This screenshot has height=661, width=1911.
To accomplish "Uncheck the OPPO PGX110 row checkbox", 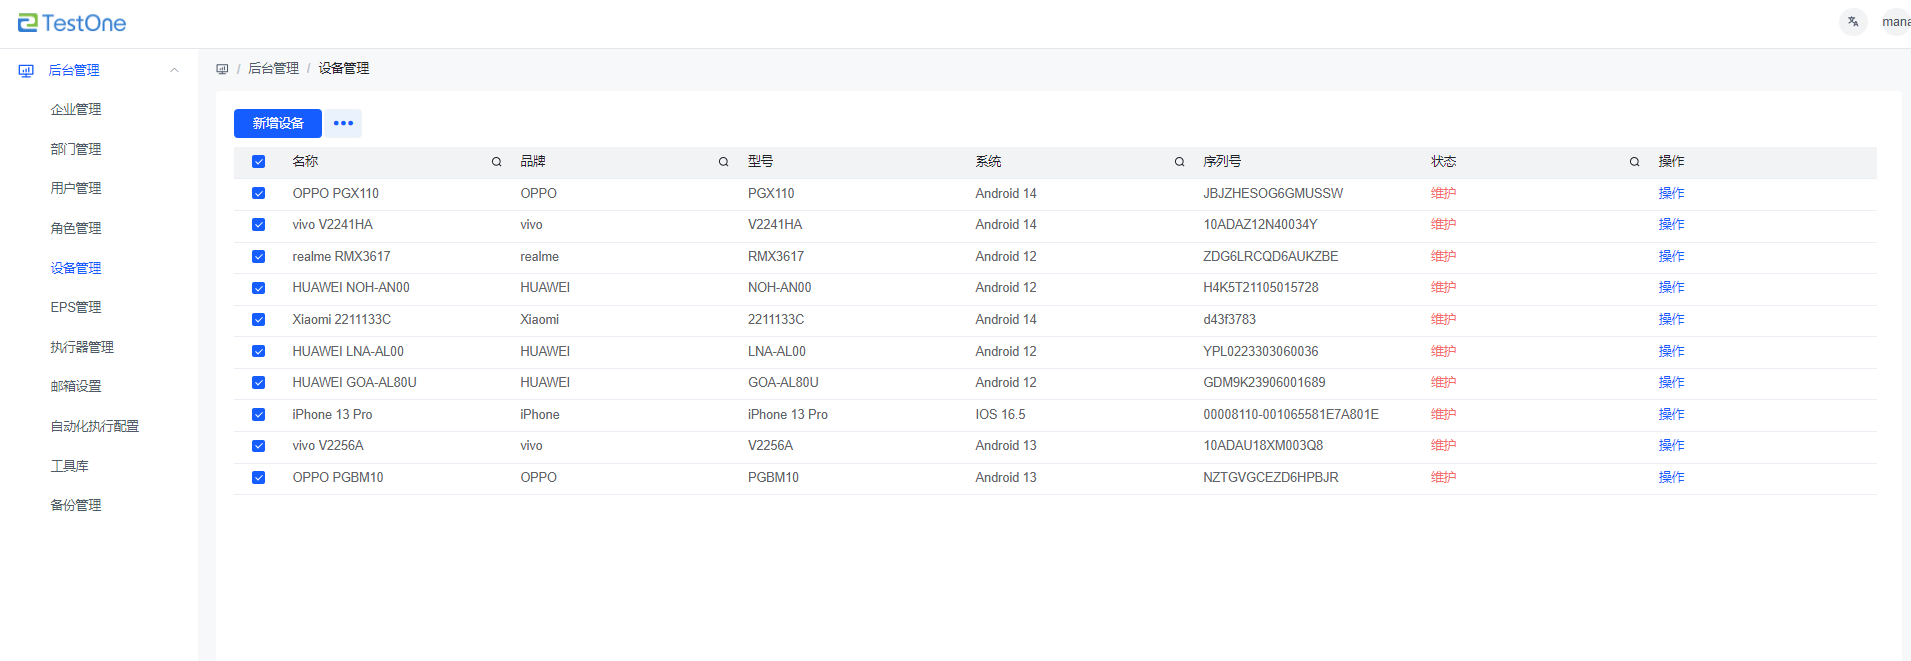I will coord(258,193).
